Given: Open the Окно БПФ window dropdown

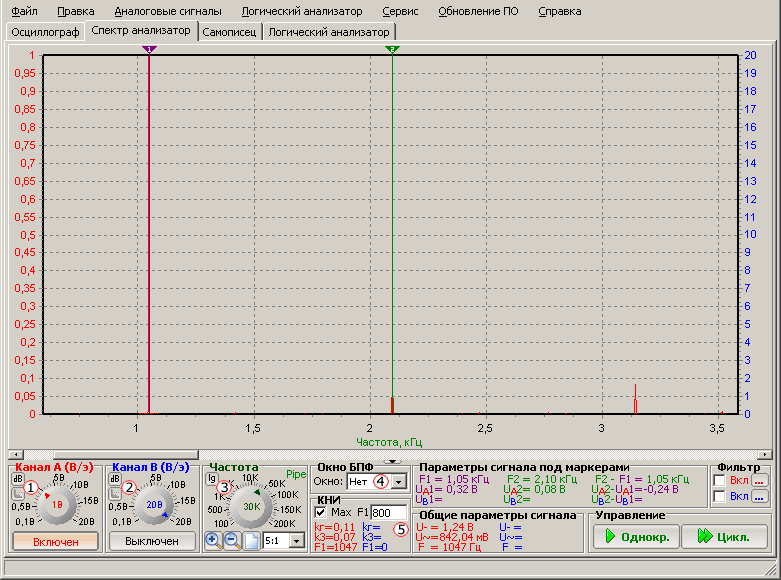Looking at the screenshot, I should 399,481.
